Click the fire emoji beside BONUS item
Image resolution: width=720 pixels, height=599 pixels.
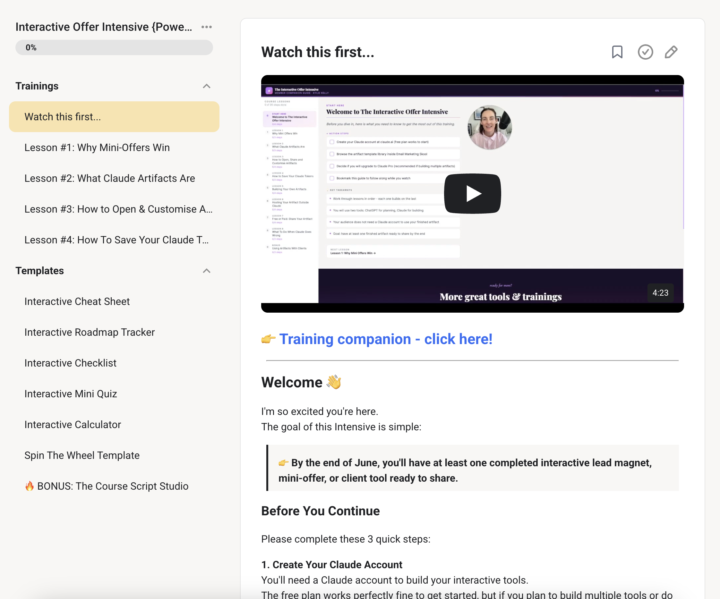29,486
